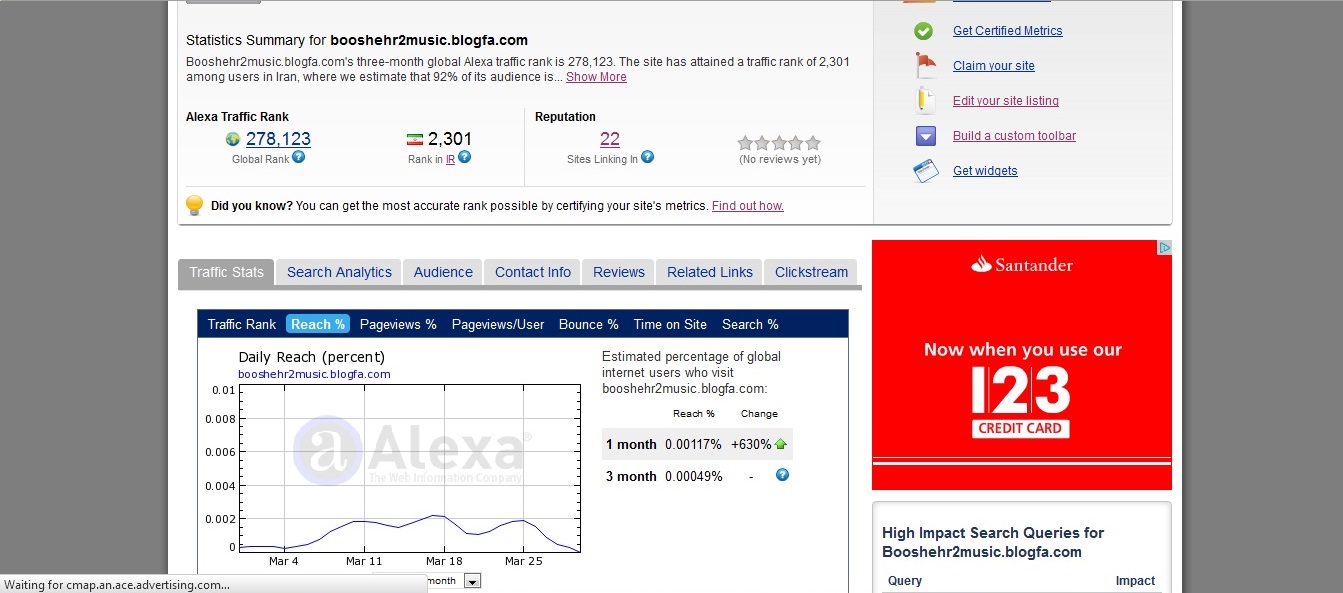Click the help icon beside Sites Linking In
1343x593 pixels.
pos(647,157)
